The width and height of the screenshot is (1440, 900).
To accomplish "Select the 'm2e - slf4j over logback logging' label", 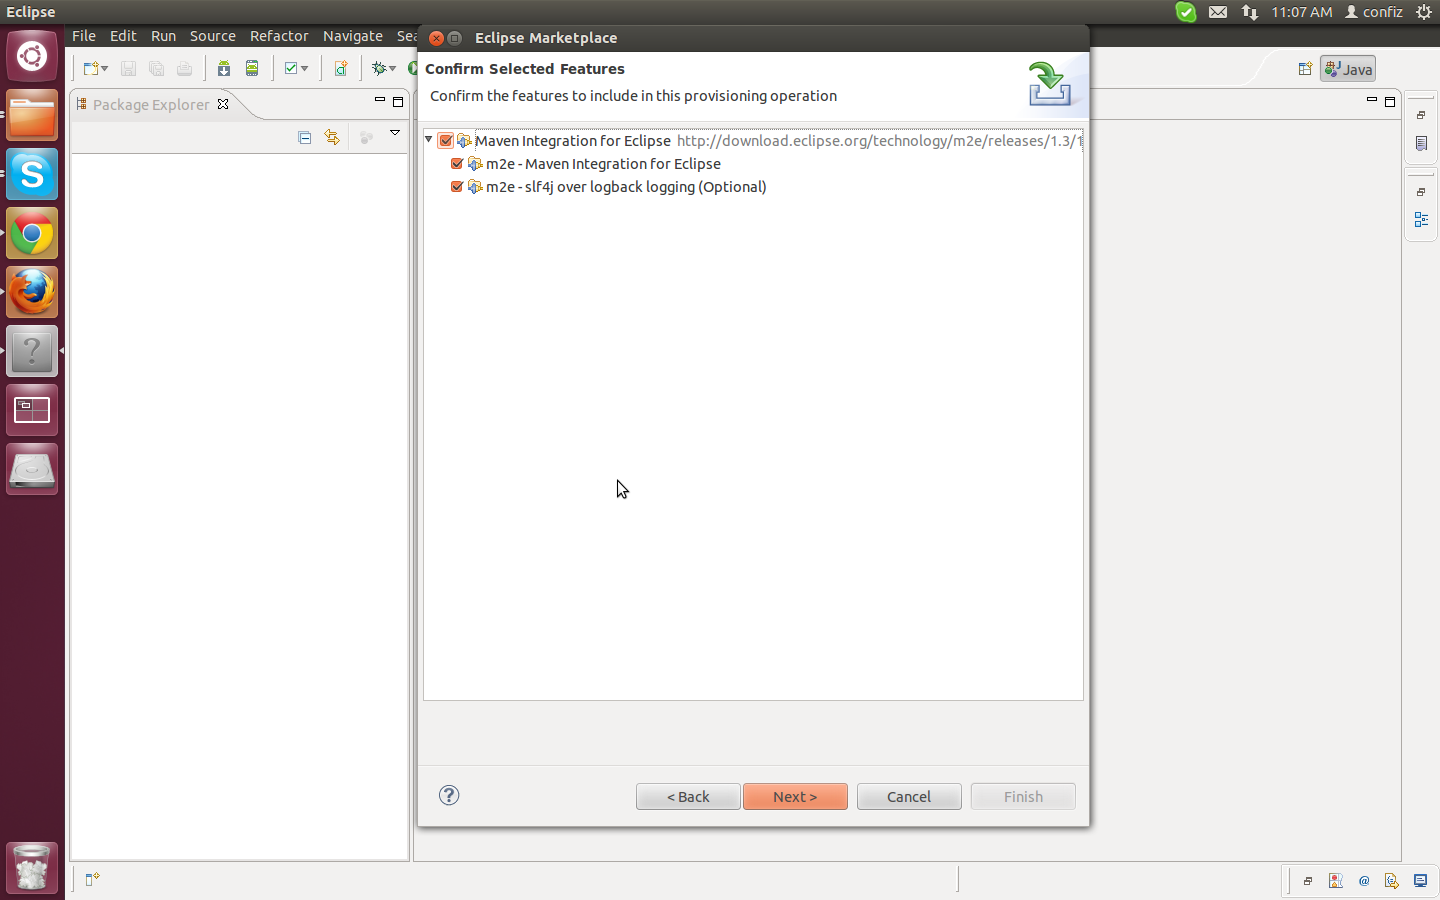I will tap(626, 187).
